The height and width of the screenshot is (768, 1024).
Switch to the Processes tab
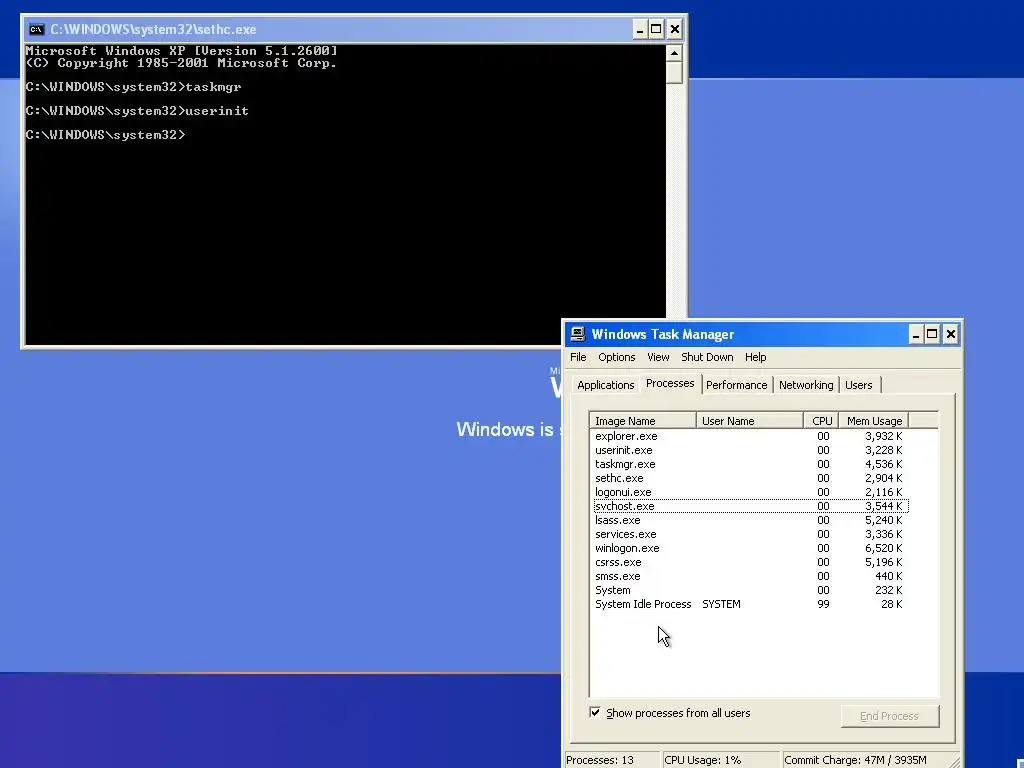[x=670, y=383]
